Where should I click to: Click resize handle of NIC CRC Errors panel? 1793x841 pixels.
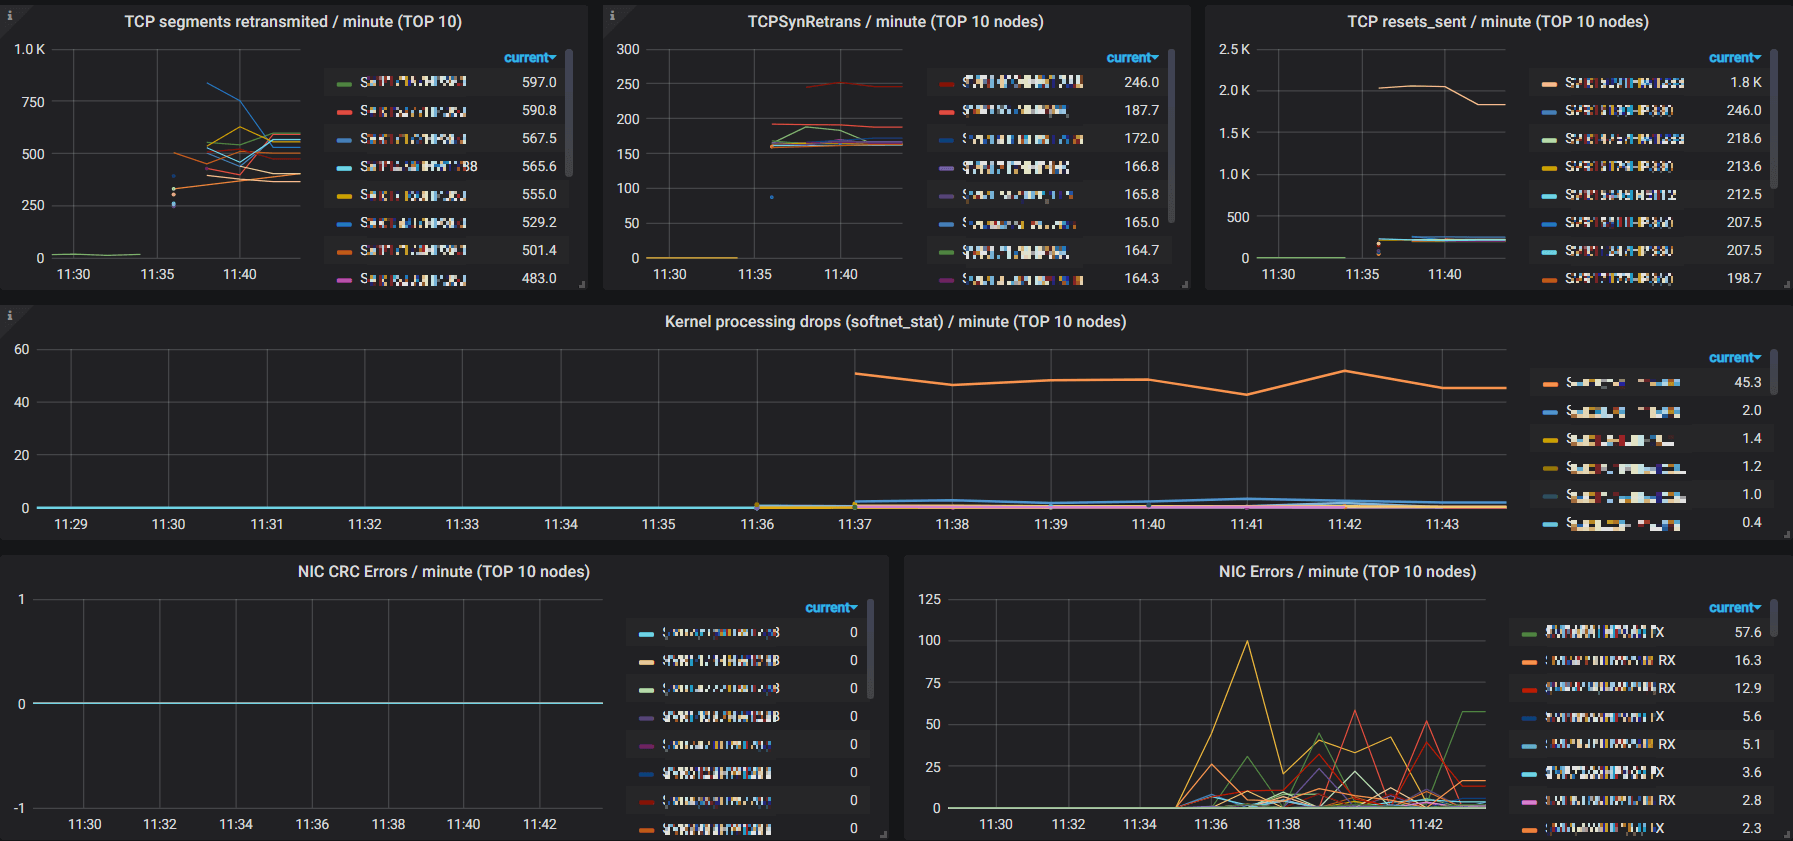click(x=883, y=834)
